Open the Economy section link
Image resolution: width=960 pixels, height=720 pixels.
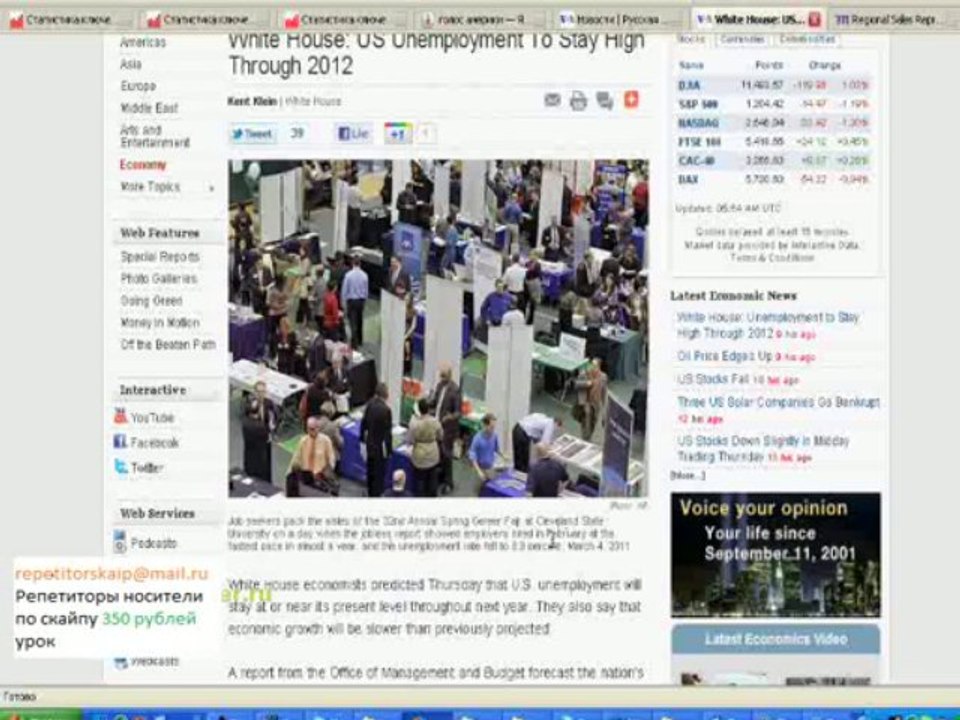[x=143, y=165]
